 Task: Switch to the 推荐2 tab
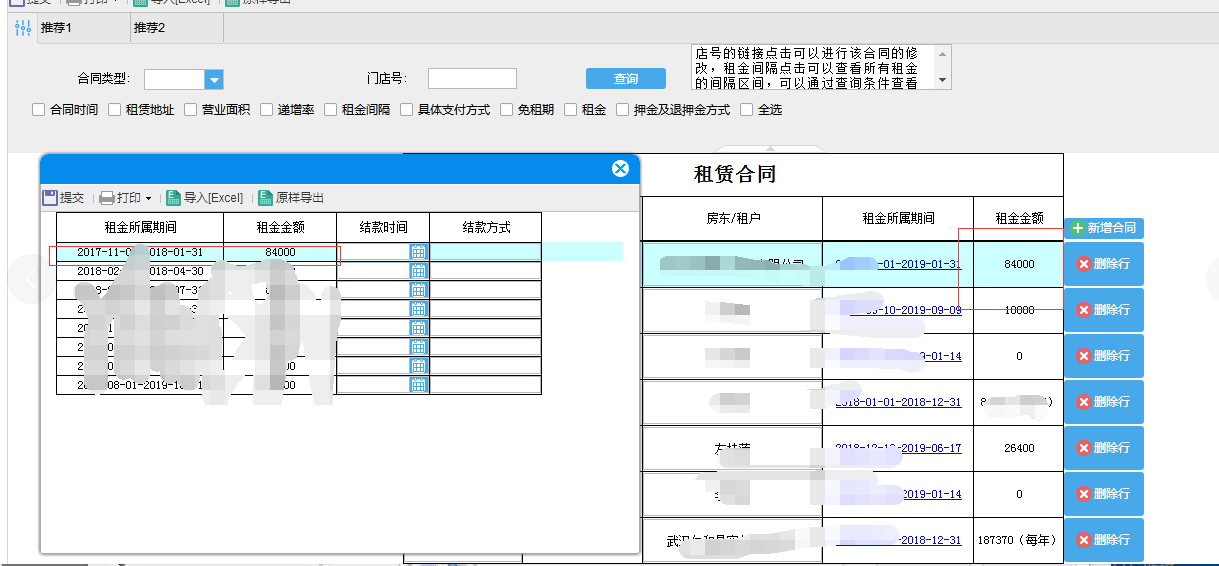pos(149,28)
